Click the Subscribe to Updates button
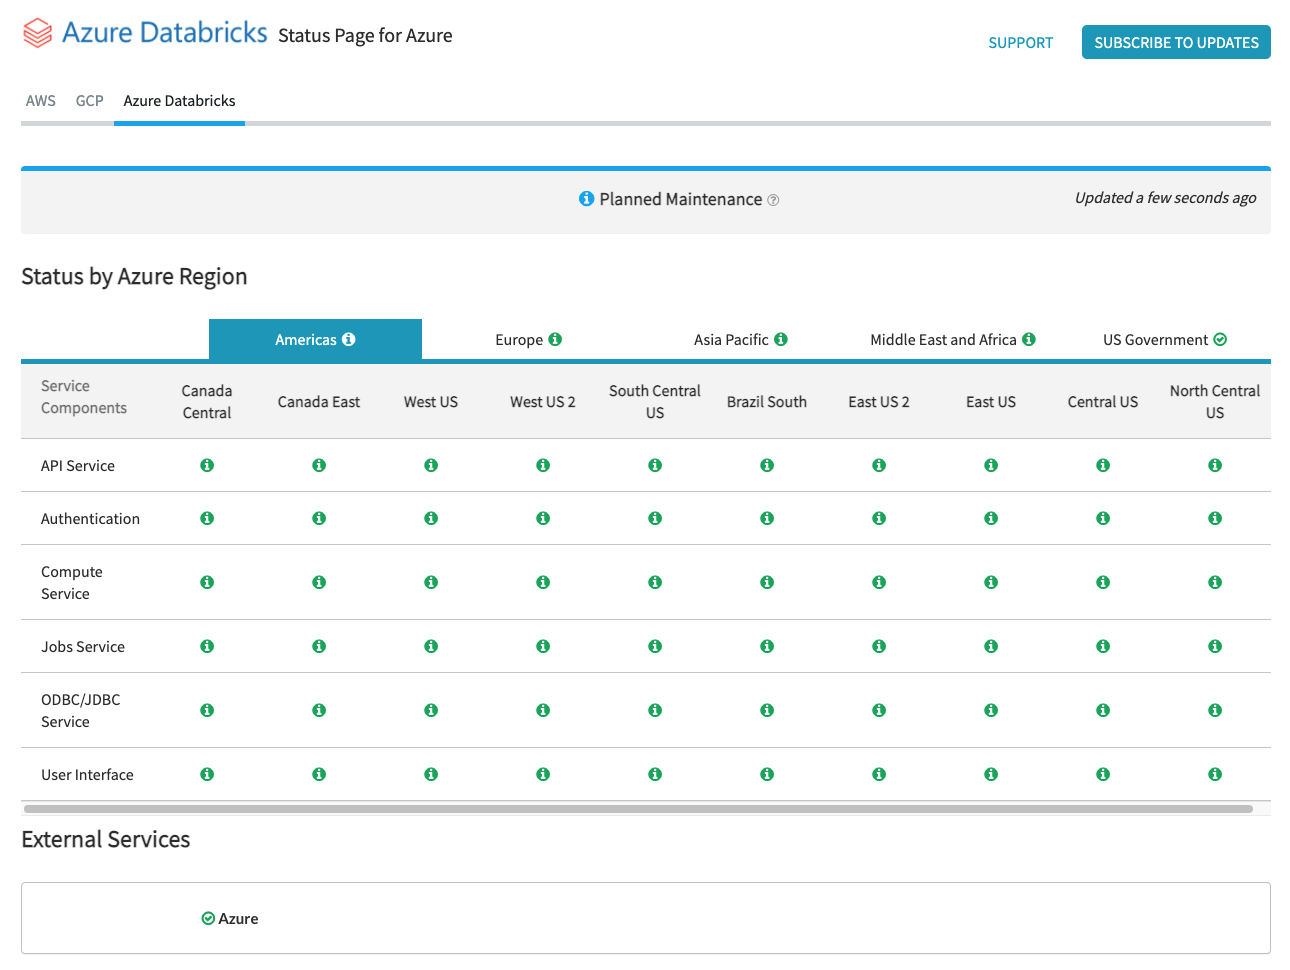 [1176, 42]
